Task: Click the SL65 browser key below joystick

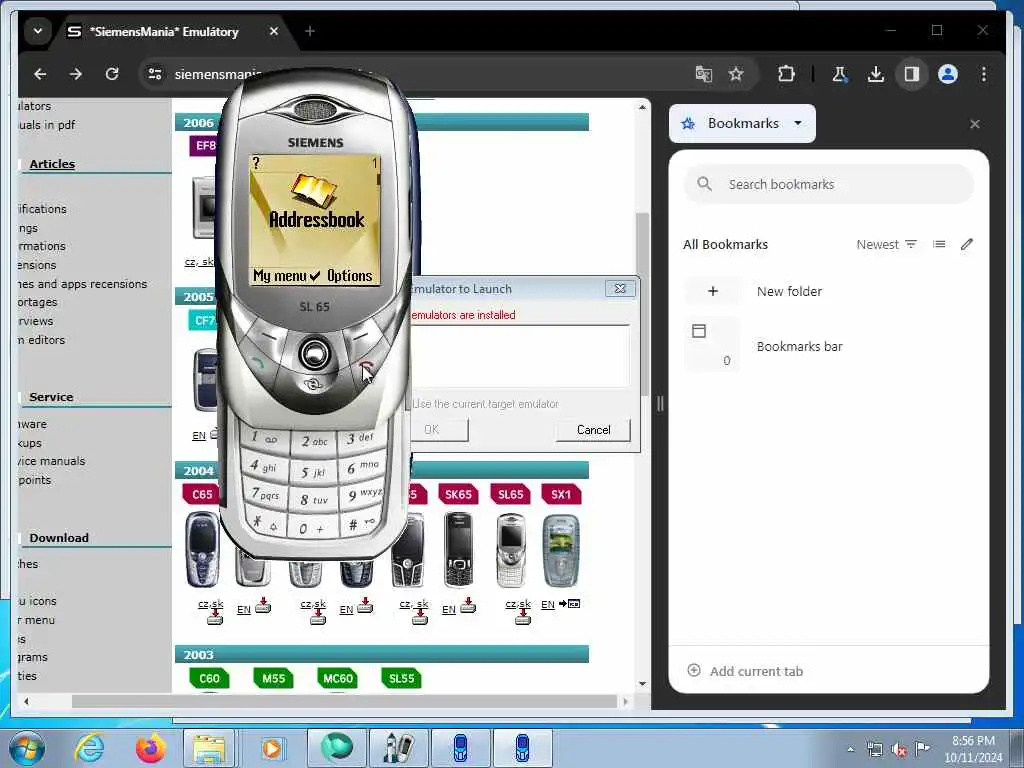Action: pos(314,385)
